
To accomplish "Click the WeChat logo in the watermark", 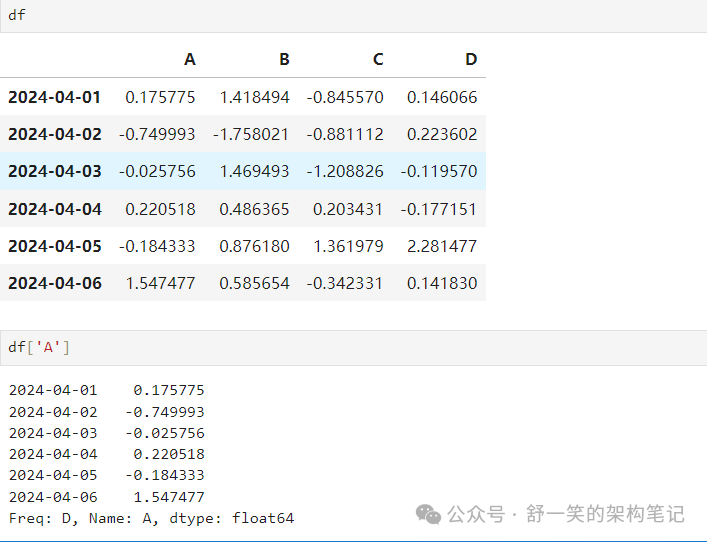I will click(x=429, y=514).
